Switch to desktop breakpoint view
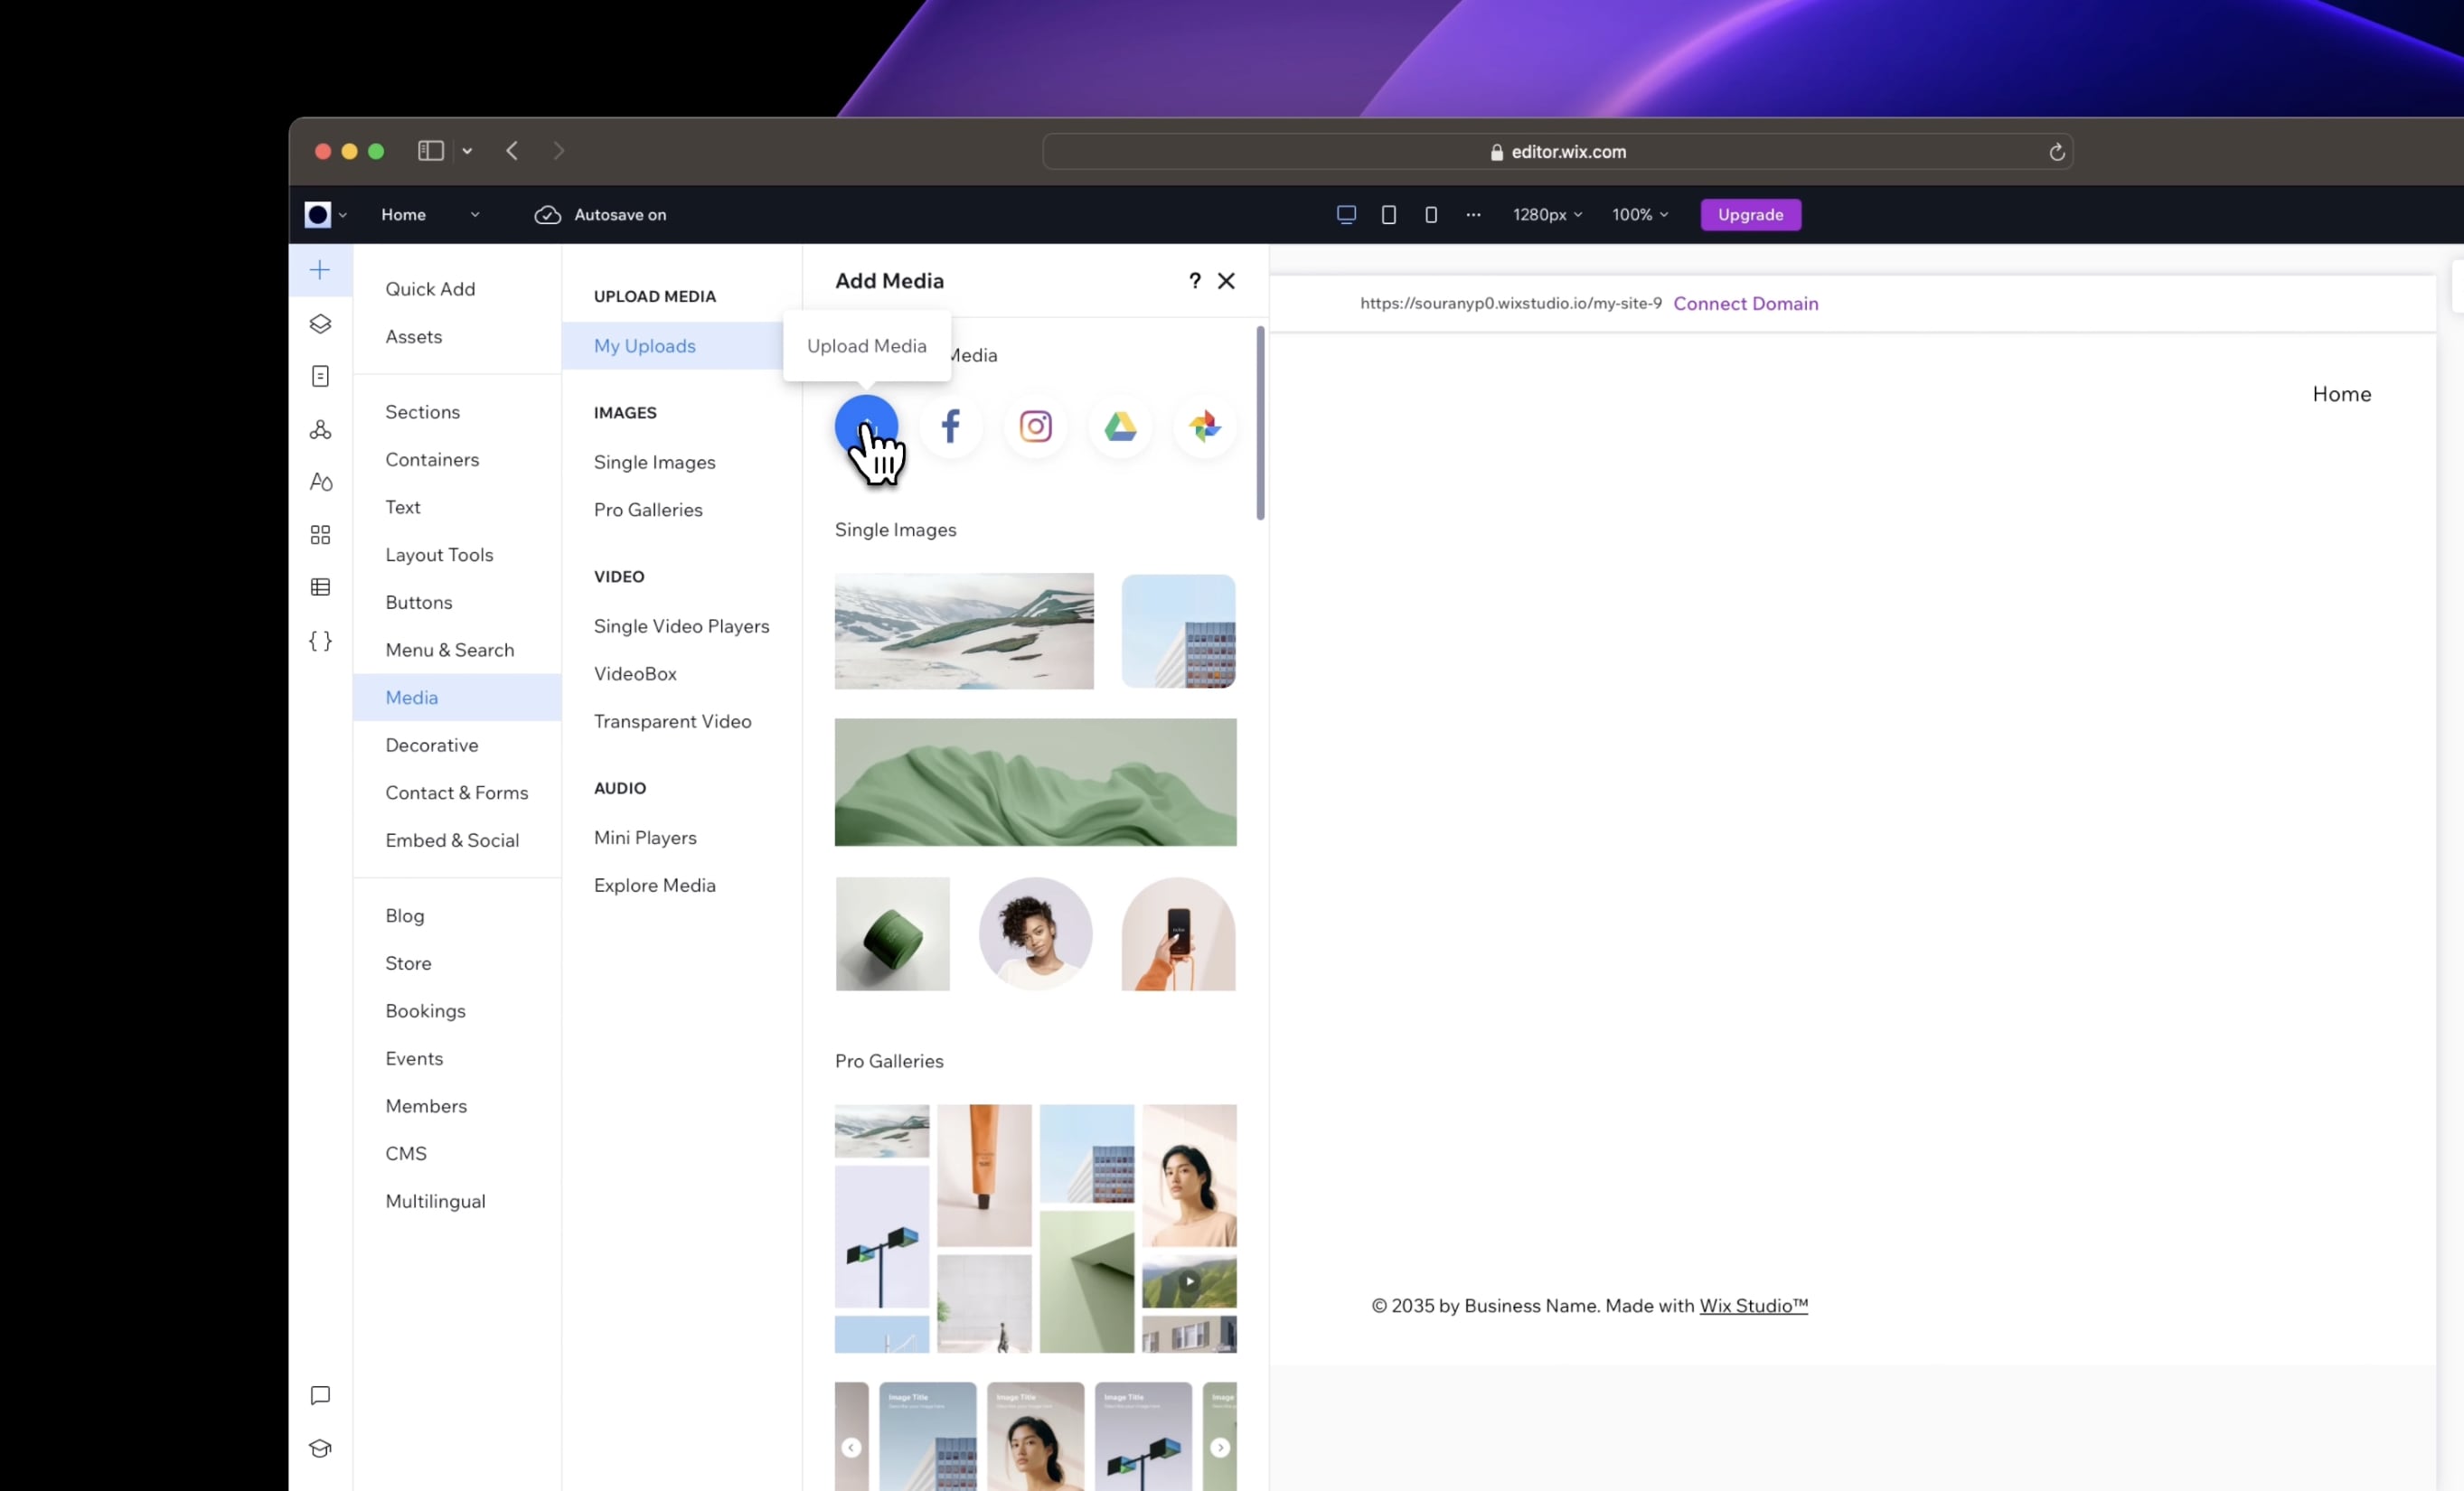This screenshot has width=2464, height=1491. click(1346, 214)
